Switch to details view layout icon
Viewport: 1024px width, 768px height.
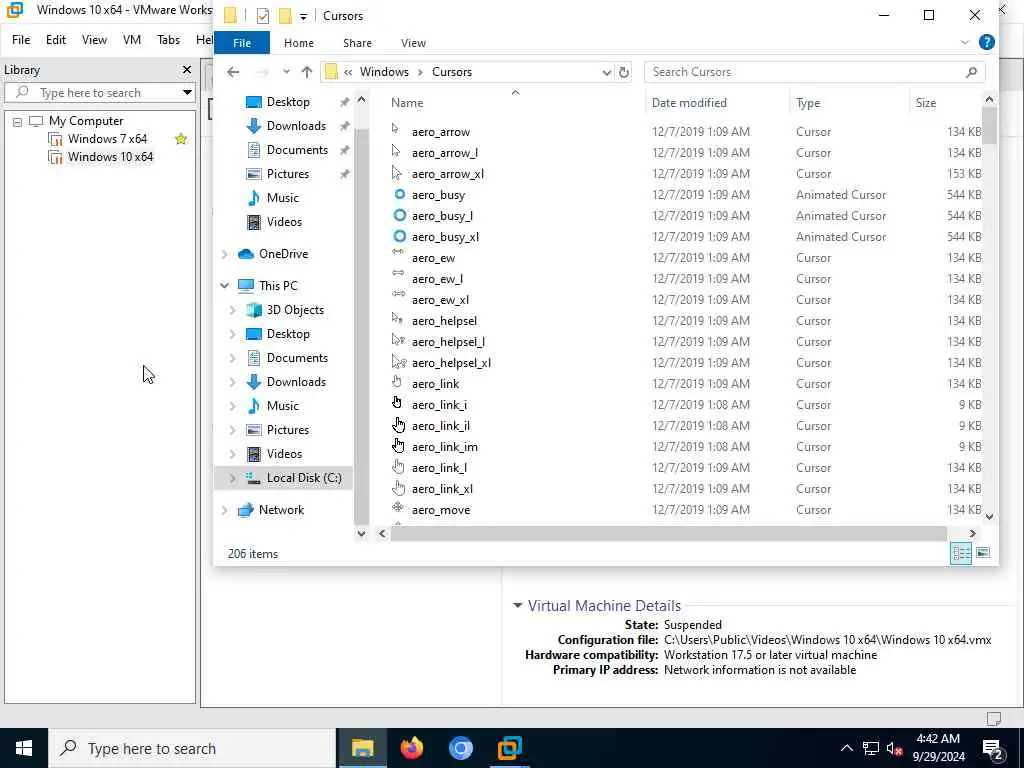pyautogui.click(x=961, y=553)
